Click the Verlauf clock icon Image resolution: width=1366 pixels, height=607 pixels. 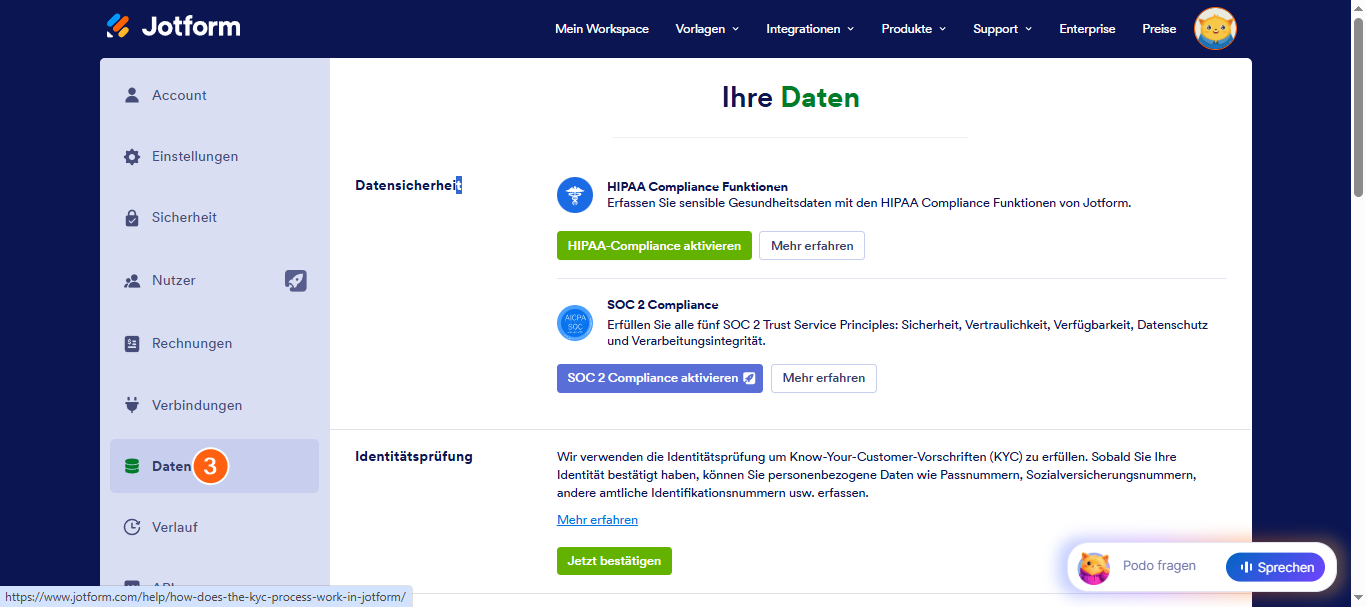tap(131, 527)
